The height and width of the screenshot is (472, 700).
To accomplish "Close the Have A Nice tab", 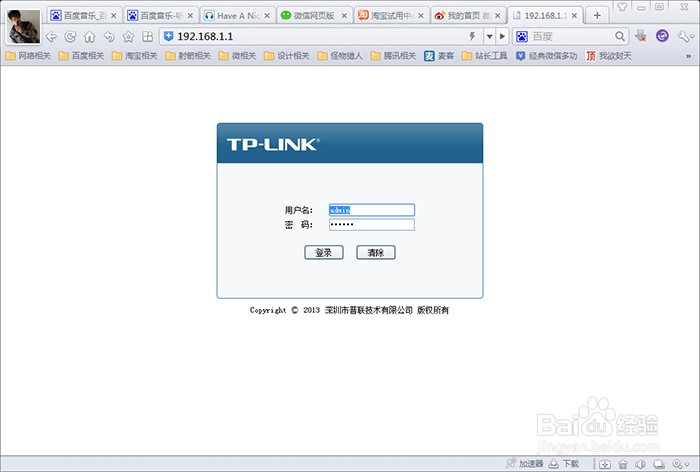I will pyautogui.click(x=267, y=16).
